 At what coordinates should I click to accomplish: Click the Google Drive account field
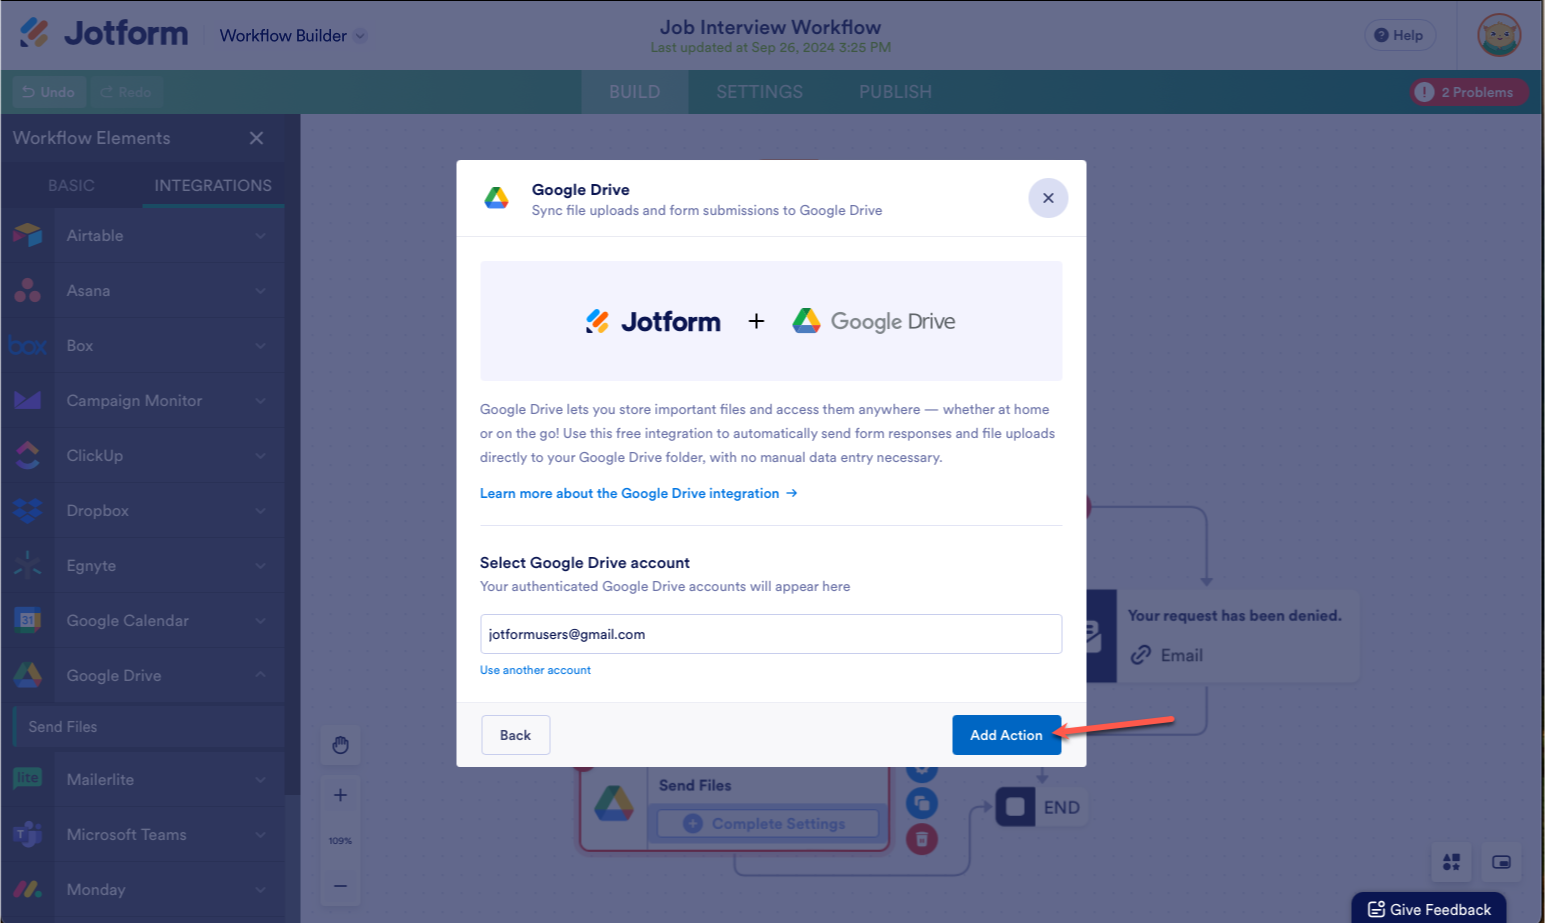coord(771,634)
